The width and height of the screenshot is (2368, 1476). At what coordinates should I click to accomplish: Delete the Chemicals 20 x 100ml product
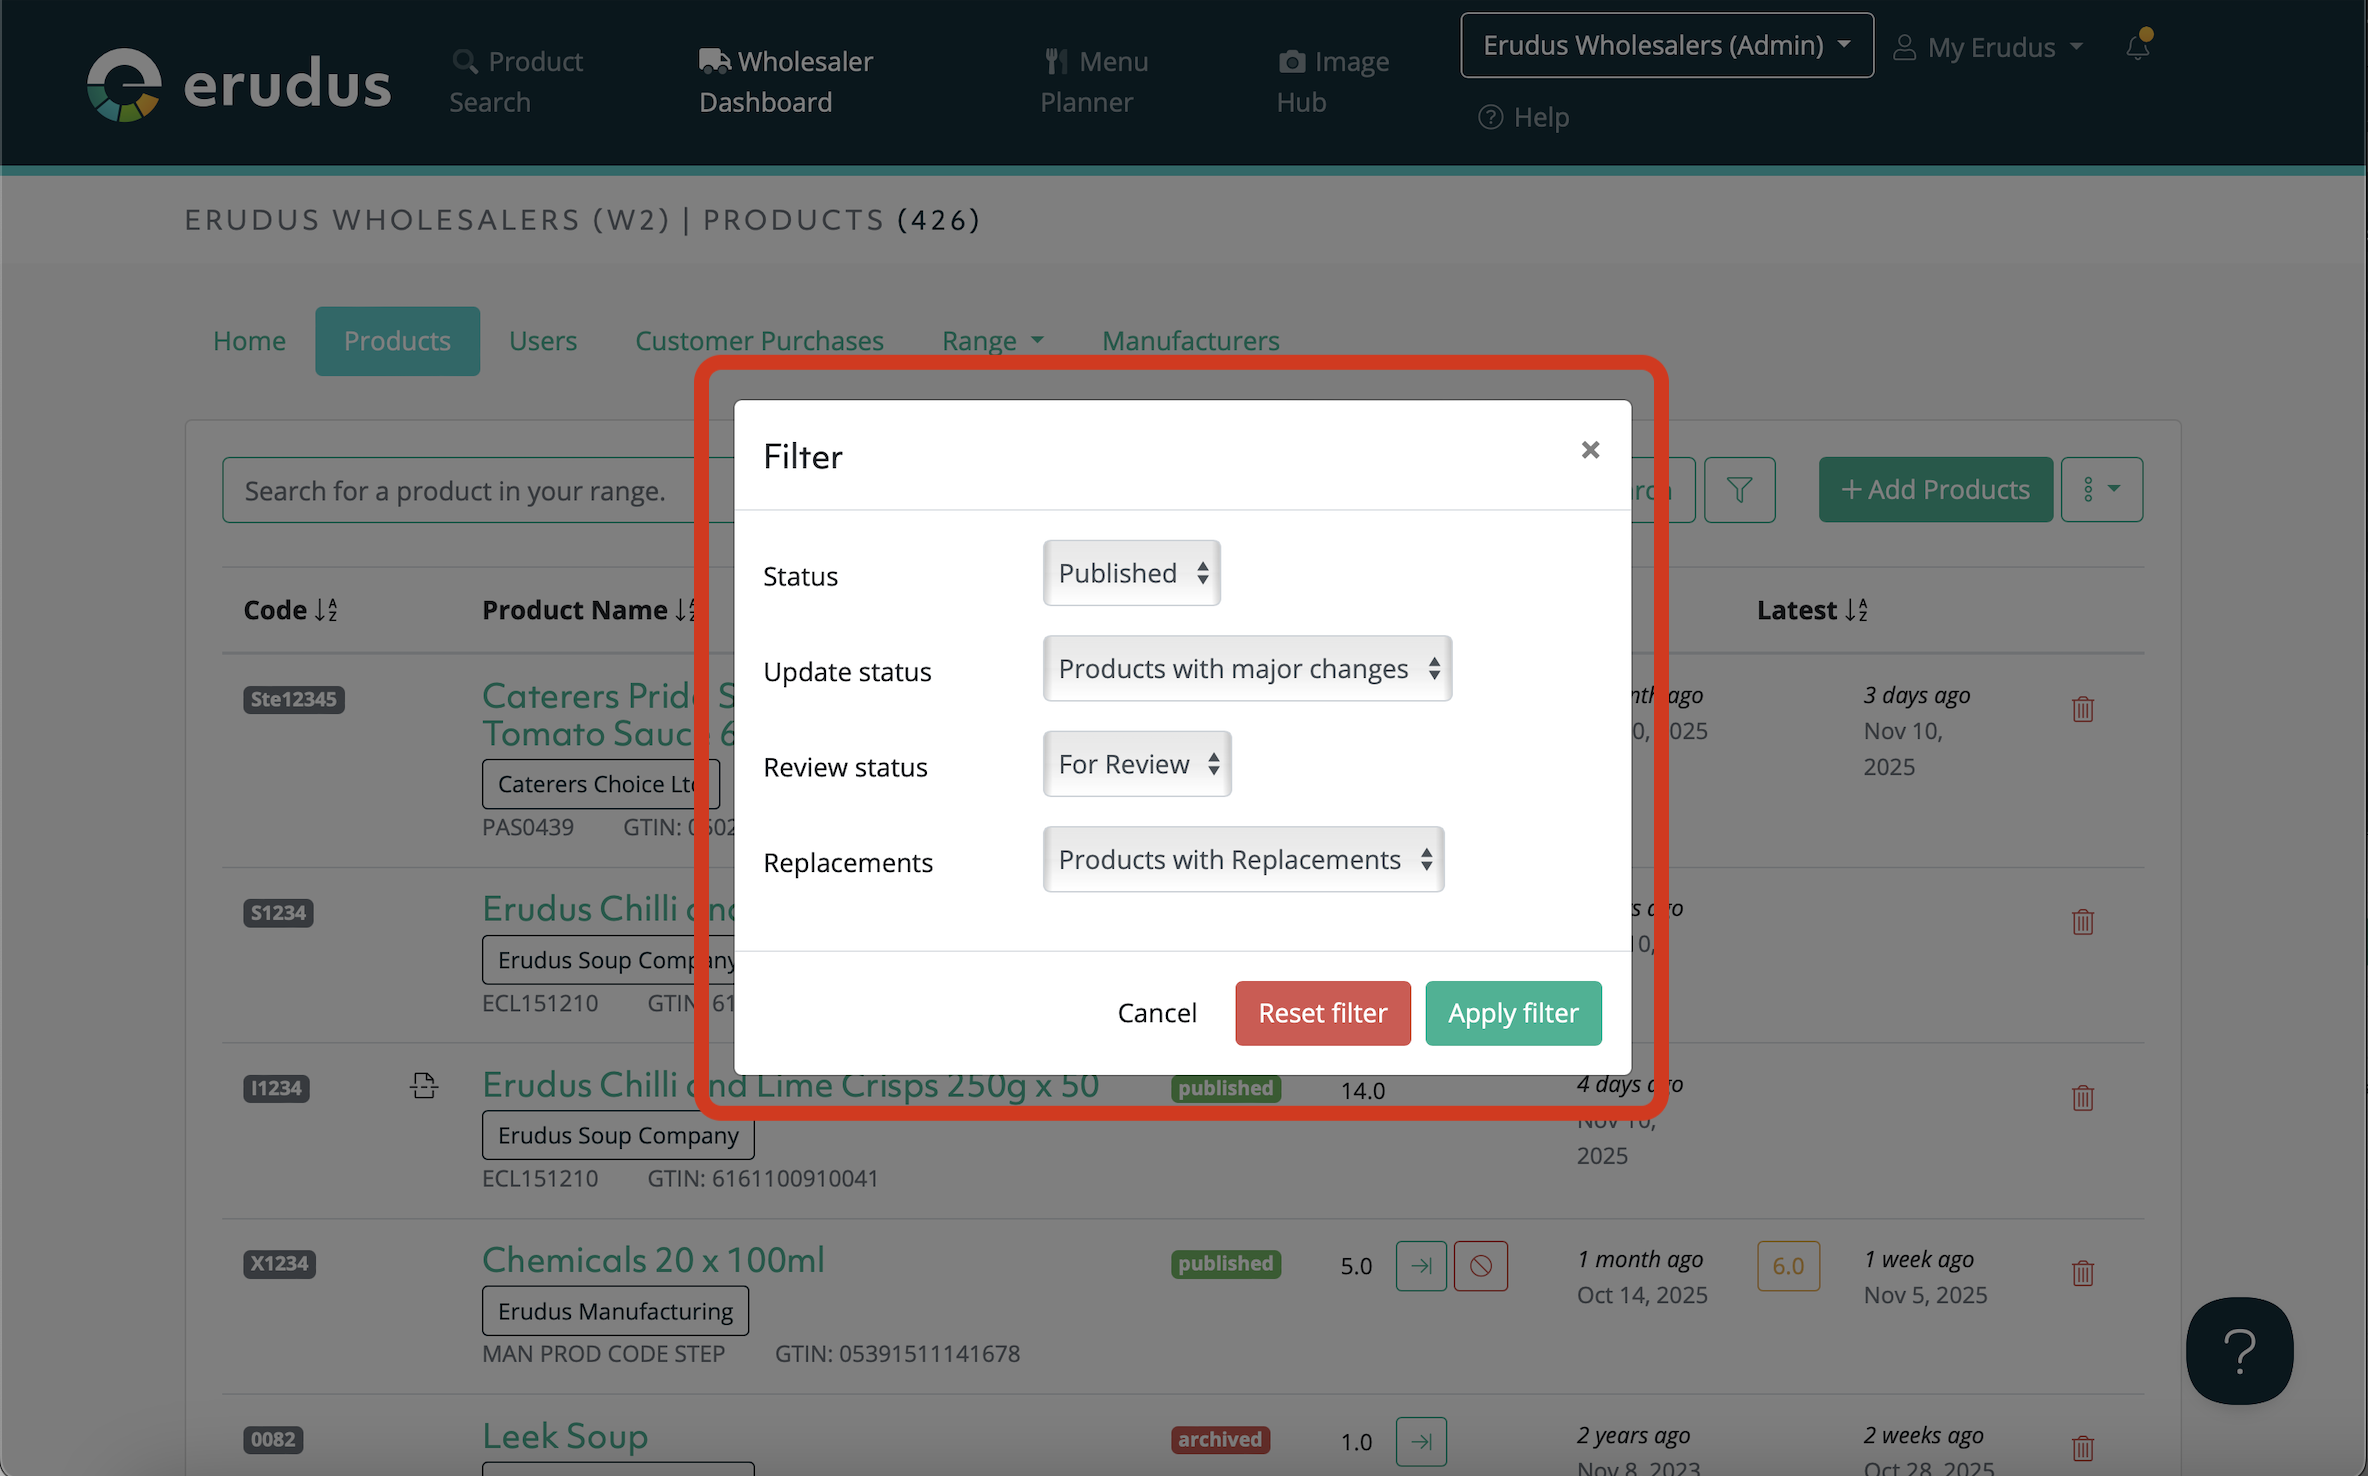tap(2082, 1273)
